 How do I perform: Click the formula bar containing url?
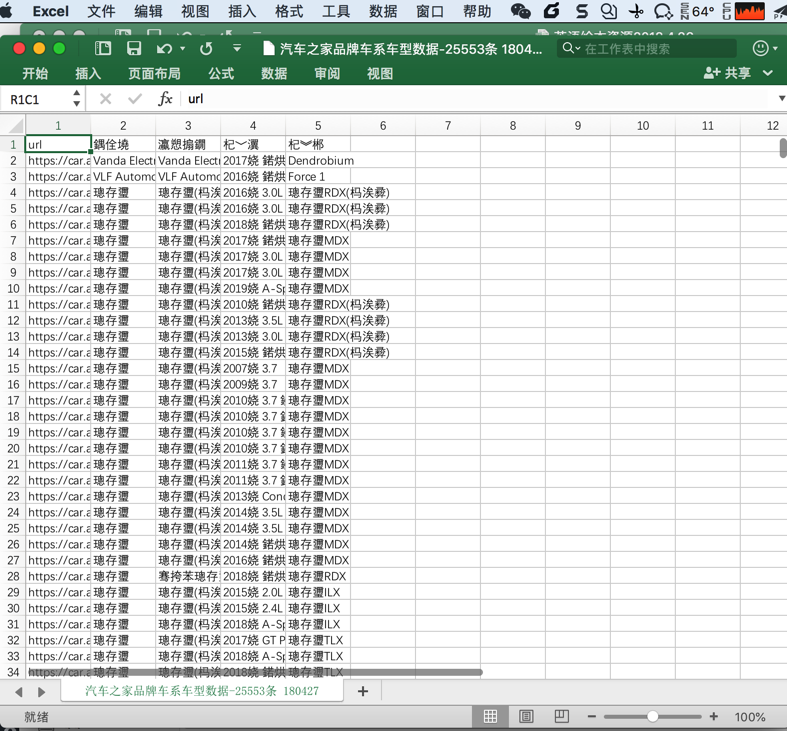click(479, 99)
